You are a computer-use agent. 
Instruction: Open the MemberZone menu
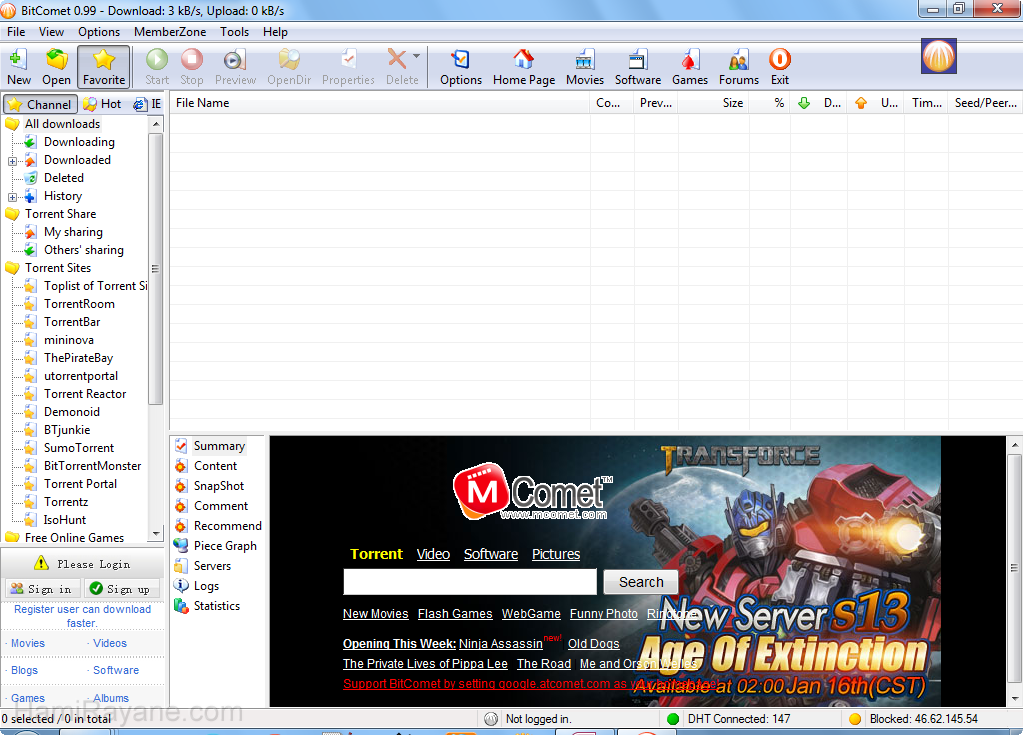(x=170, y=32)
